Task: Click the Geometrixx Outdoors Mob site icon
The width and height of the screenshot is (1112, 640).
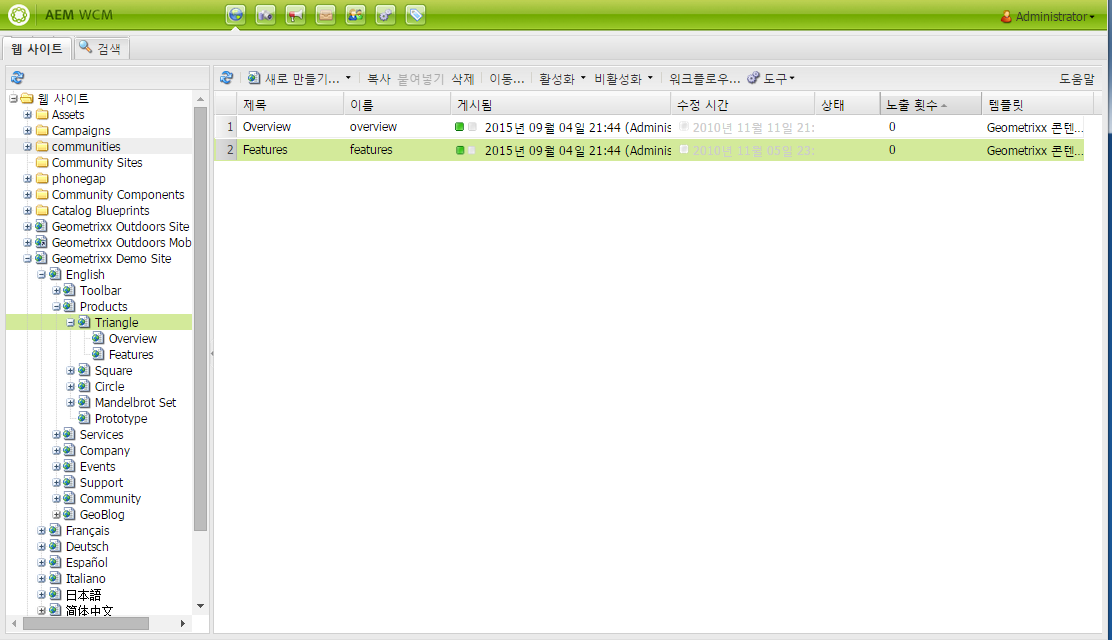Action: coord(42,243)
